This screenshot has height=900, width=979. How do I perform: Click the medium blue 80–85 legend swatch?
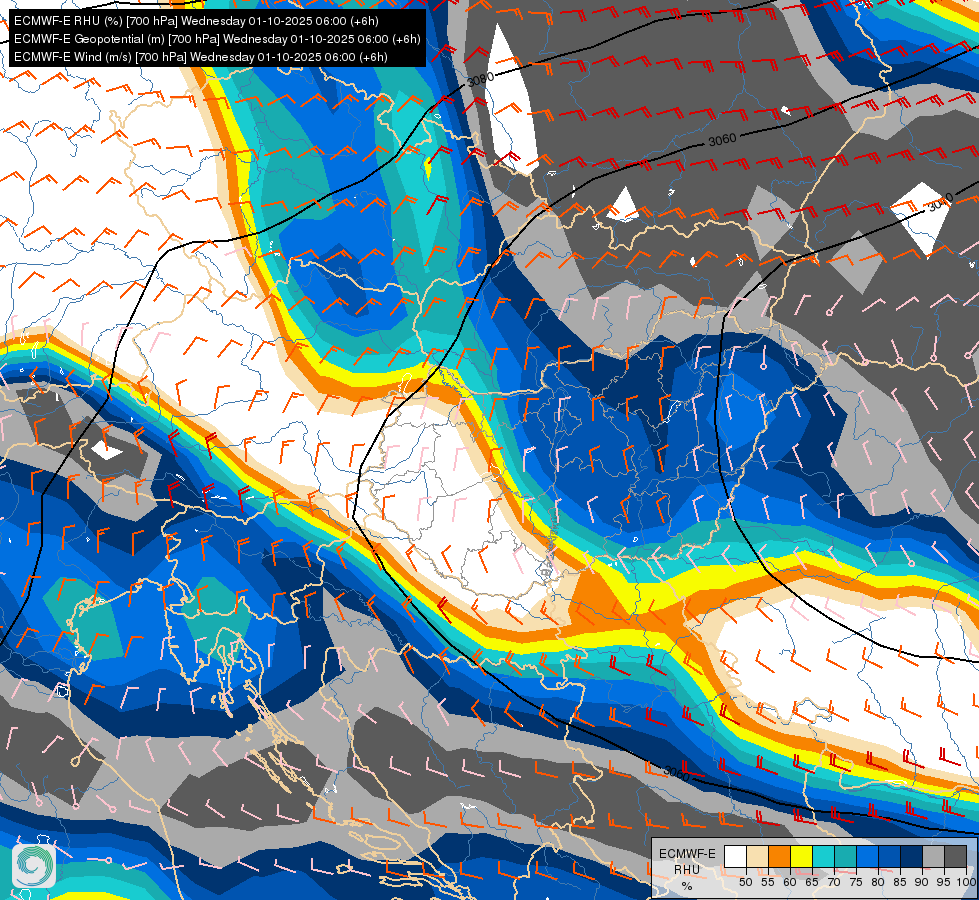(x=890, y=856)
